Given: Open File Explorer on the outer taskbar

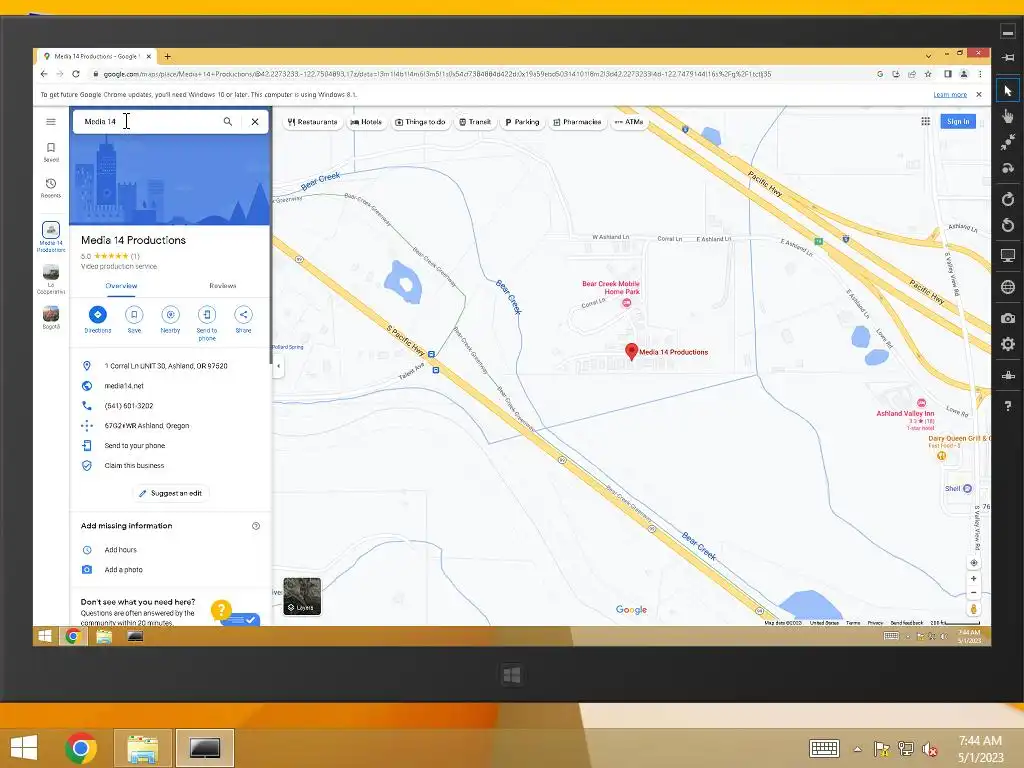Looking at the screenshot, I should point(142,748).
